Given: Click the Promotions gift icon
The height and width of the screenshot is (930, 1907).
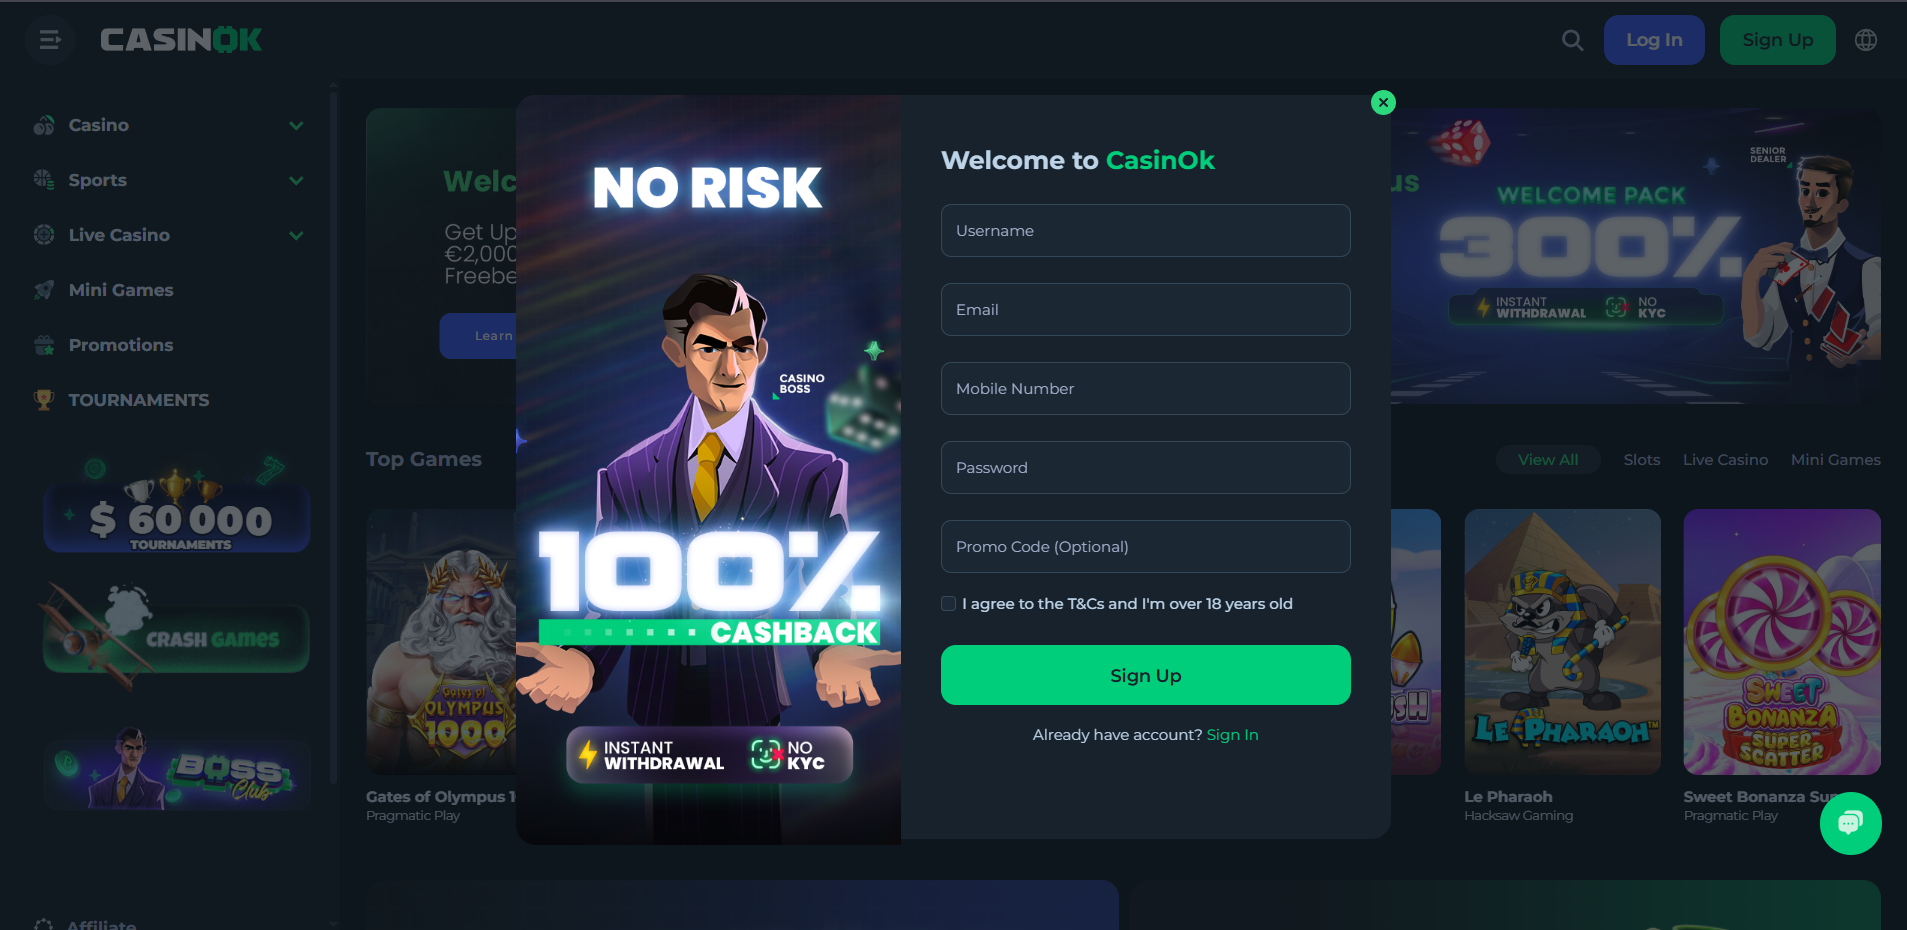Looking at the screenshot, I should click(44, 345).
